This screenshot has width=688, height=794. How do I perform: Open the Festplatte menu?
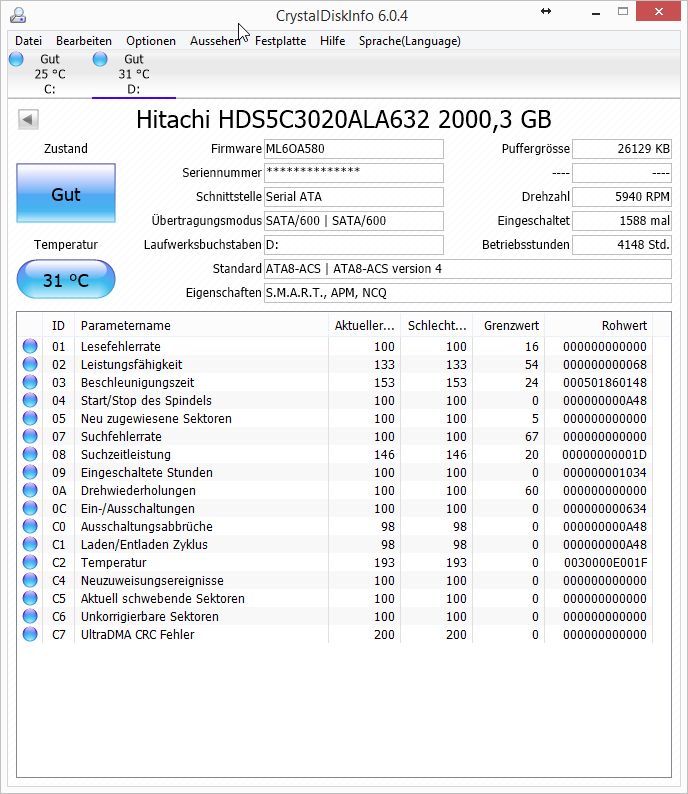click(280, 41)
